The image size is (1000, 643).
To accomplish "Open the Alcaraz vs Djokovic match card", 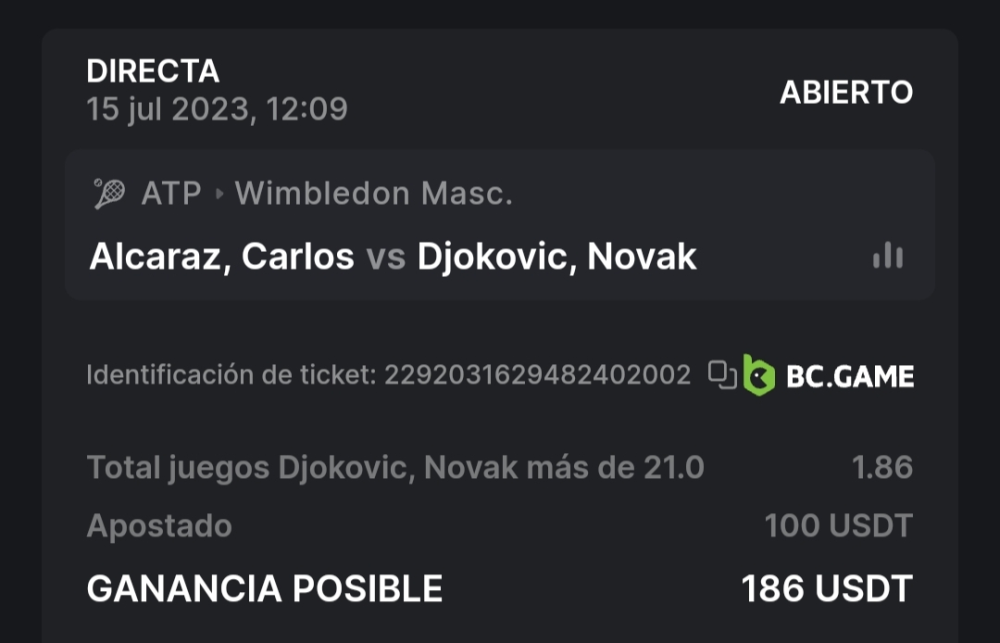I will click(500, 225).
